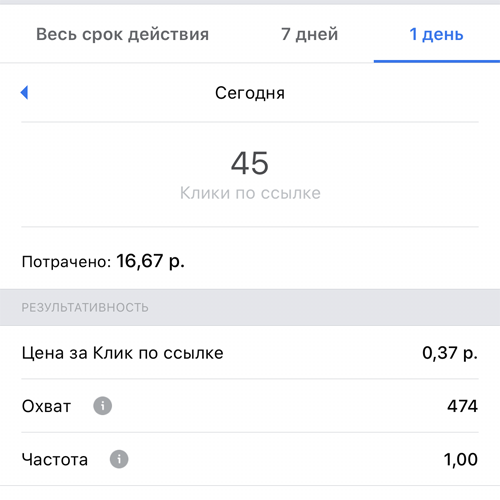Image resolution: width=500 pixels, height=500 pixels.
Task: Switch to Весь срок действия tab
Action: pos(122,34)
